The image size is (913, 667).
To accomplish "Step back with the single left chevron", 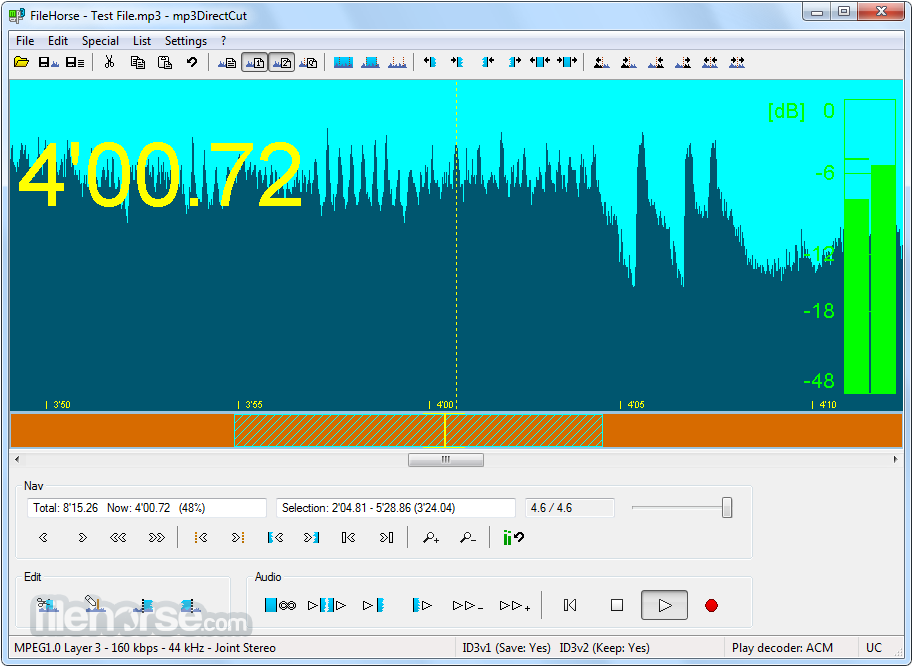I will pos(43,538).
